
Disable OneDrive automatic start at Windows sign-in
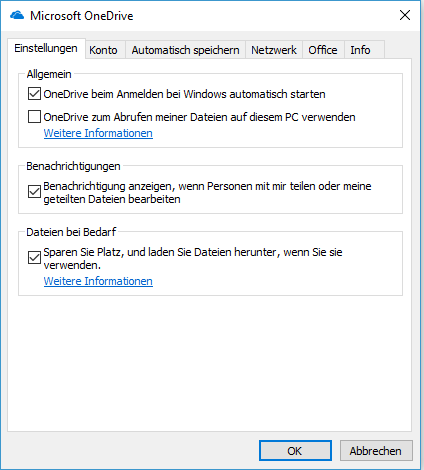(34, 94)
